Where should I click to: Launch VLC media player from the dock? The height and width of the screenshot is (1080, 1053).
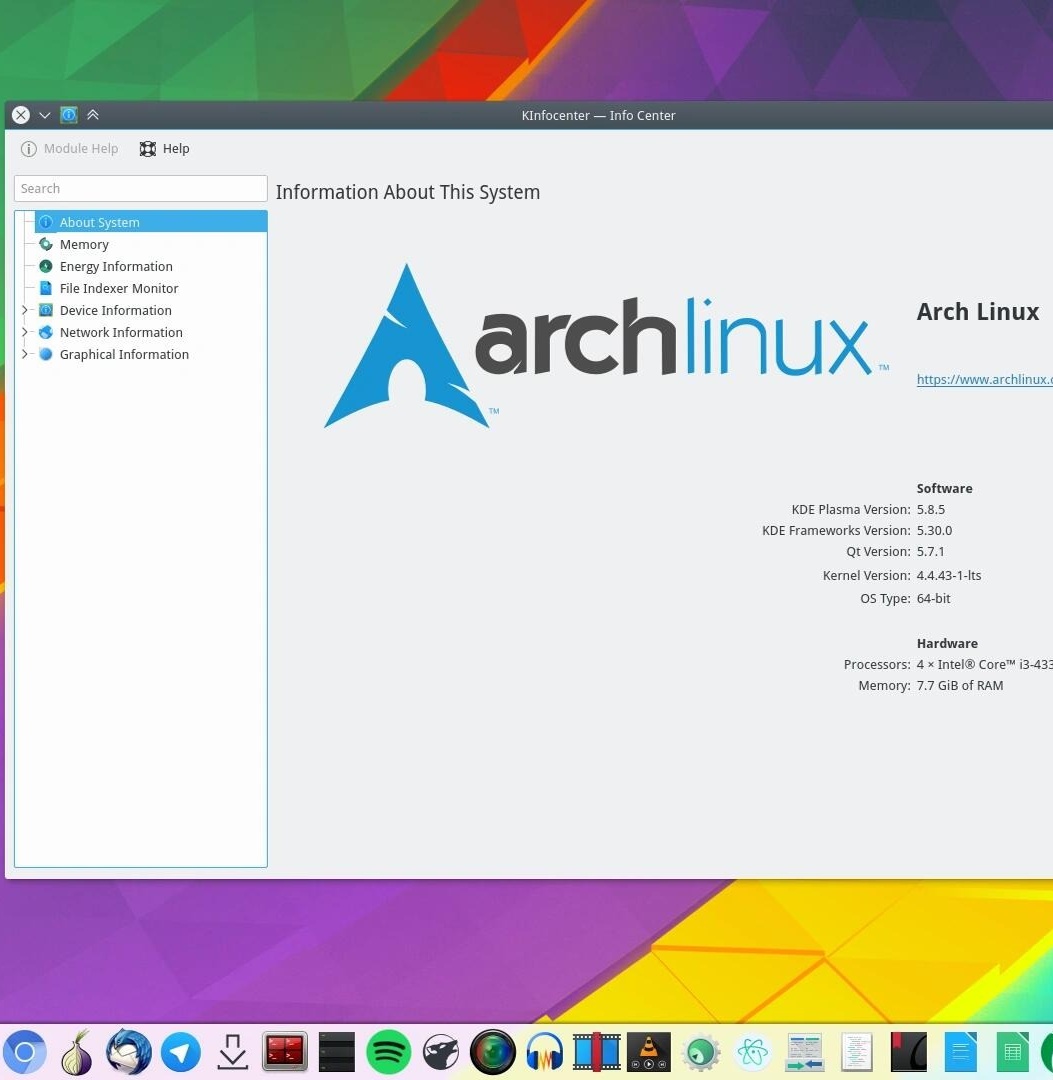click(x=649, y=1052)
